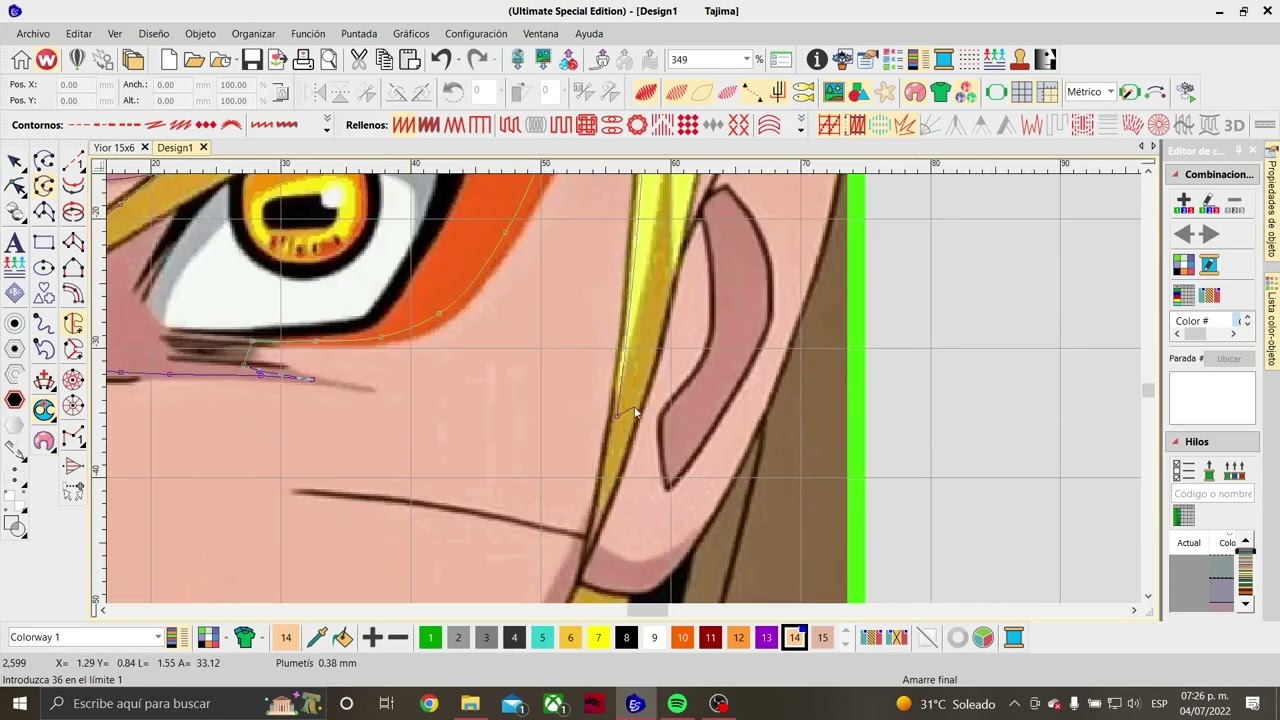The height and width of the screenshot is (720, 1280).
Task: Add a color with plus icon
Action: click(x=372, y=637)
